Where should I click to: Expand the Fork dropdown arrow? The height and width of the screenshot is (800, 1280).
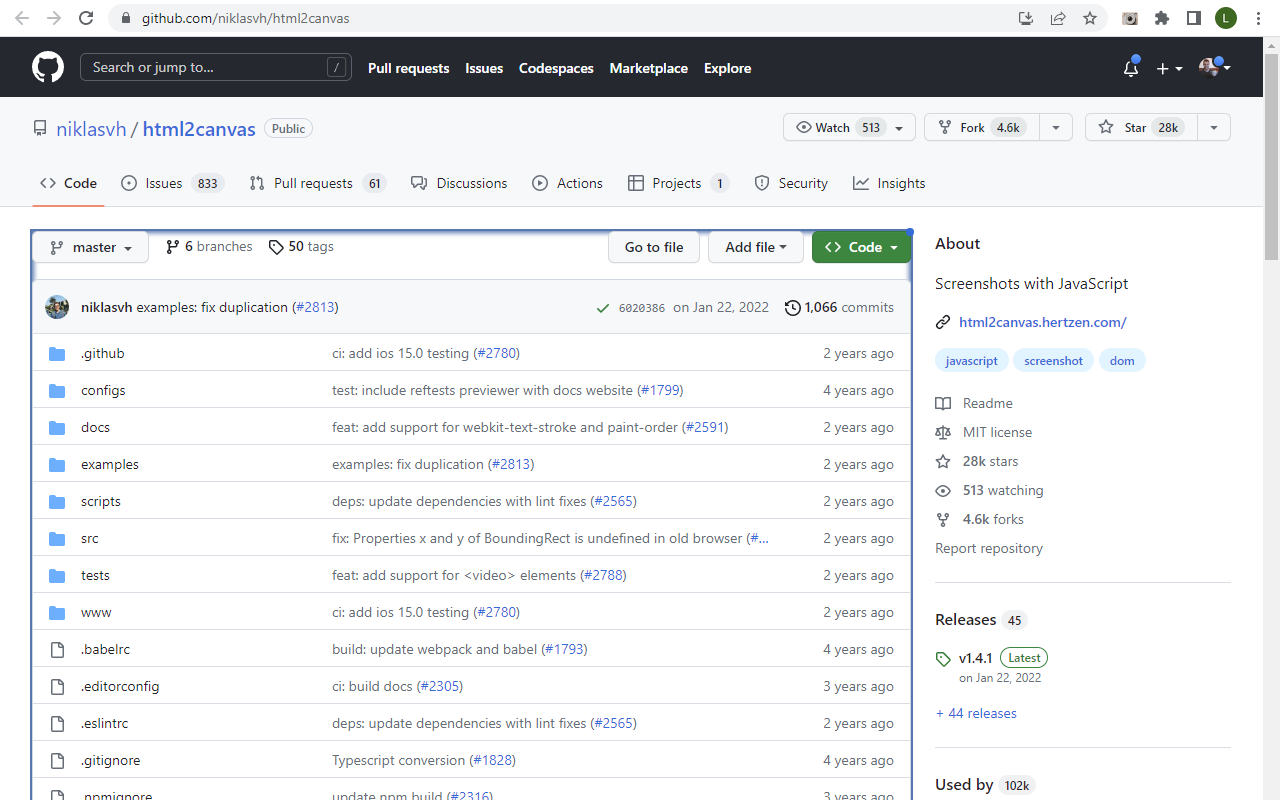click(1056, 127)
